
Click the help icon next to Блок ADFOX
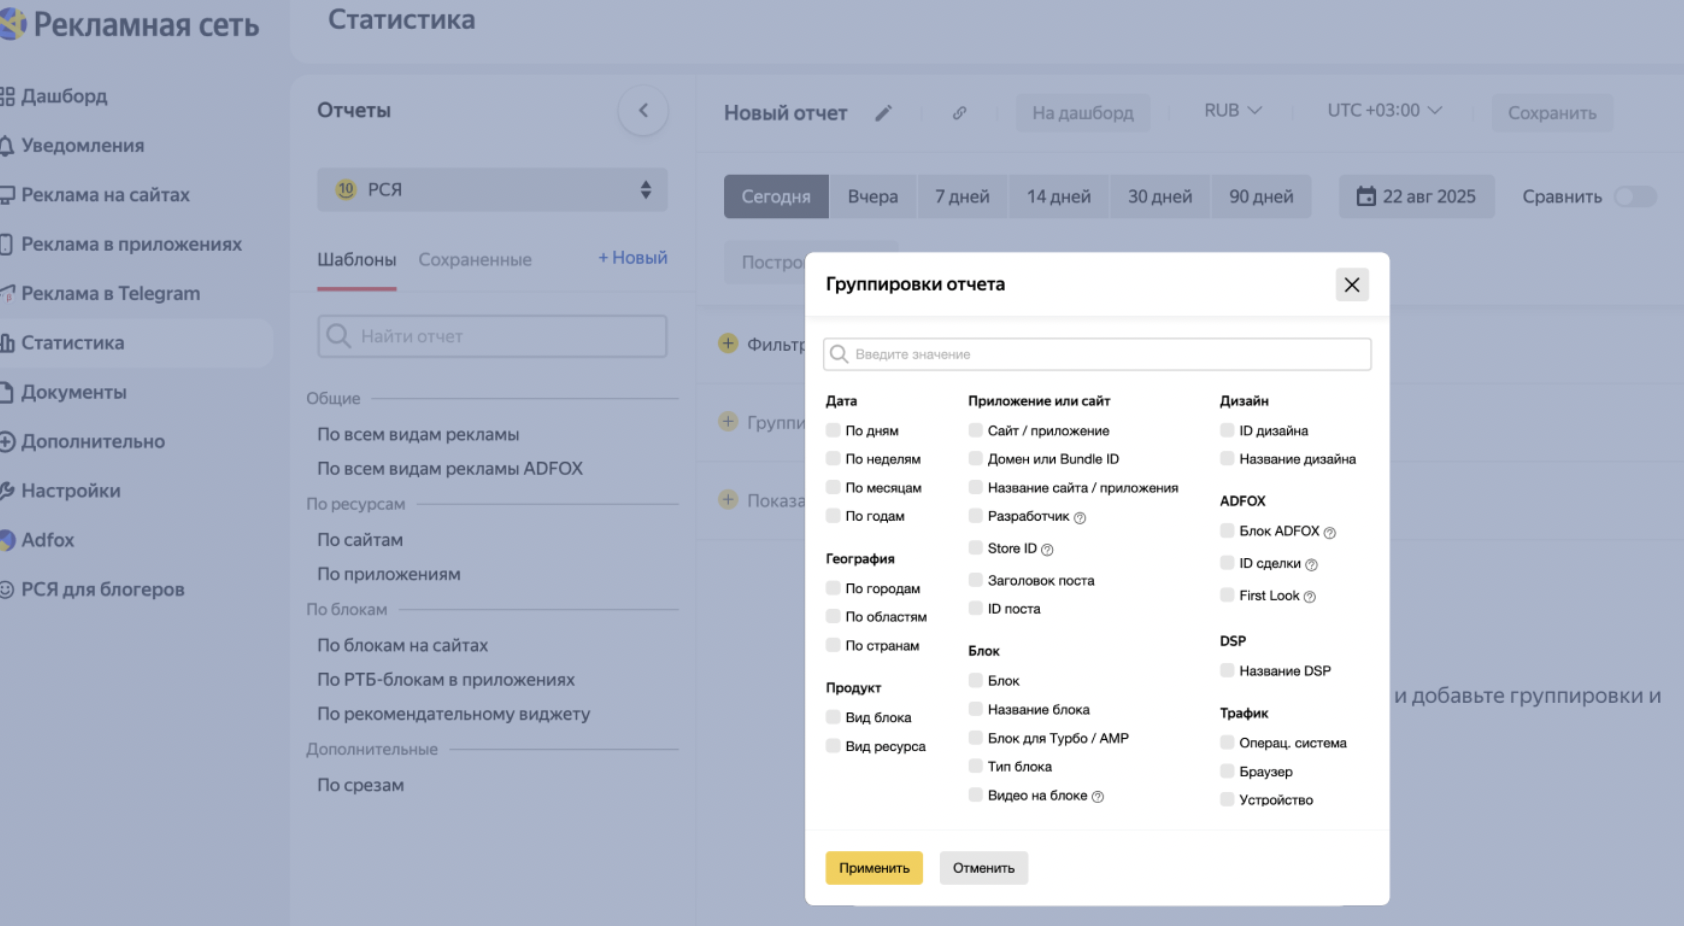(1329, 533)
